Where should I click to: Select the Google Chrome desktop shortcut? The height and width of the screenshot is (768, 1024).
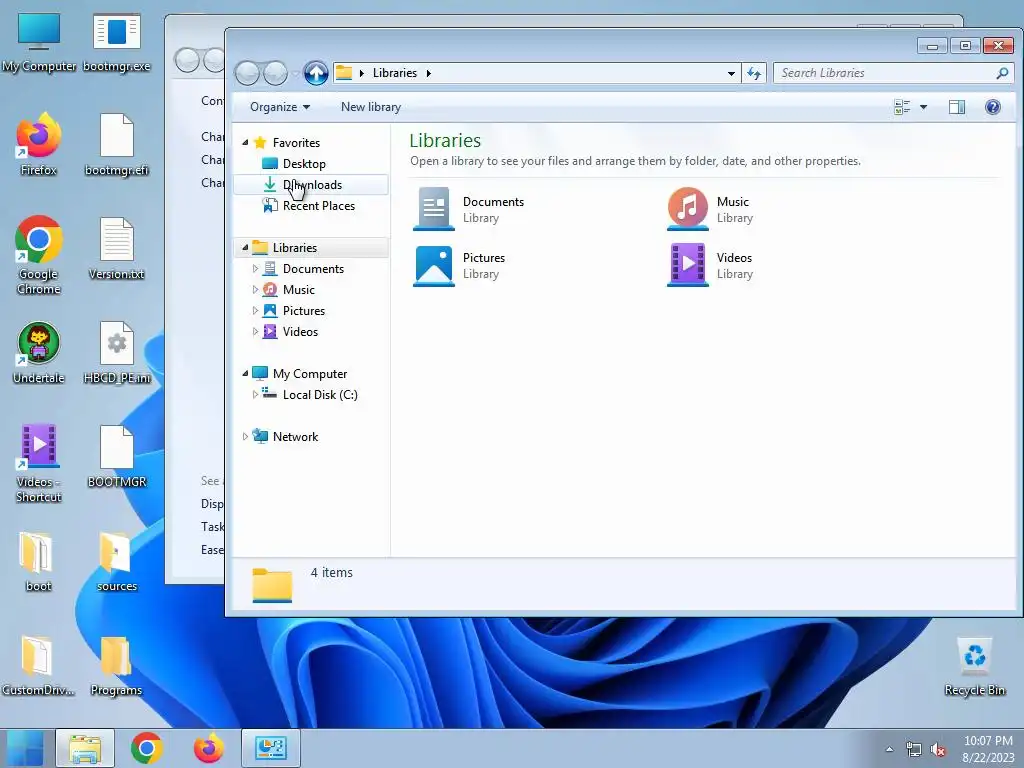(x=39, y=255)
